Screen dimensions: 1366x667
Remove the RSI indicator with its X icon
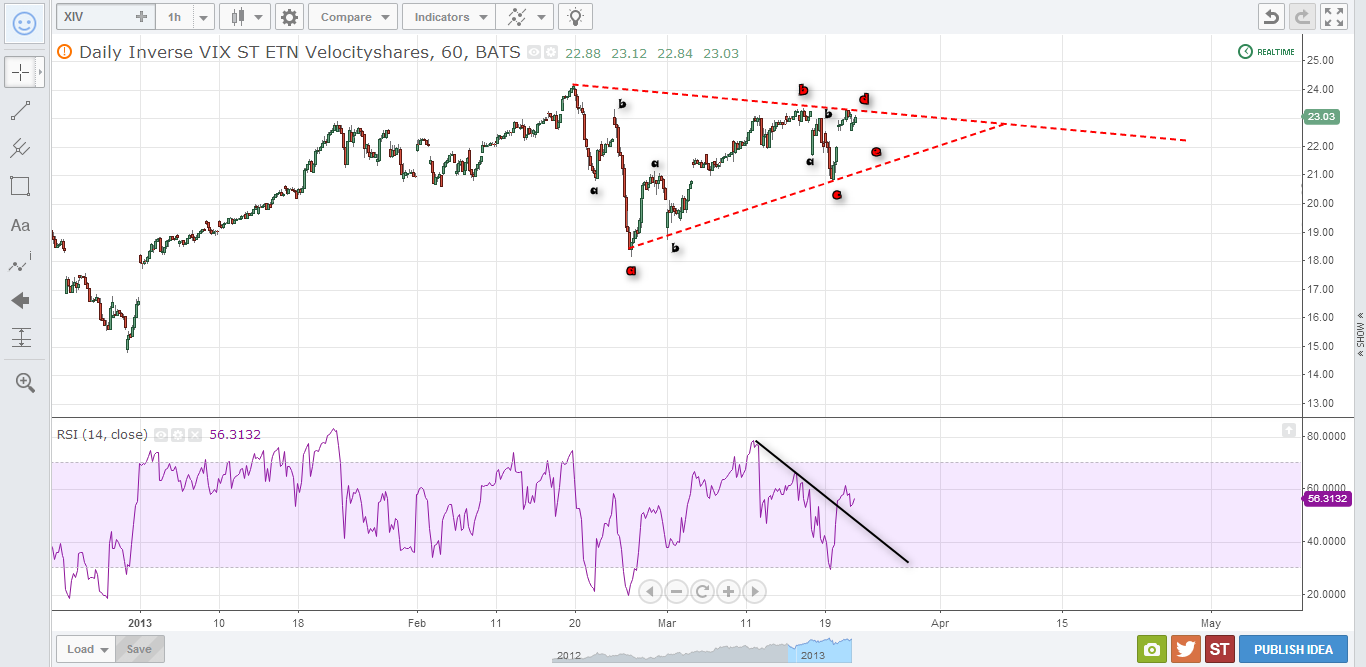193,435
